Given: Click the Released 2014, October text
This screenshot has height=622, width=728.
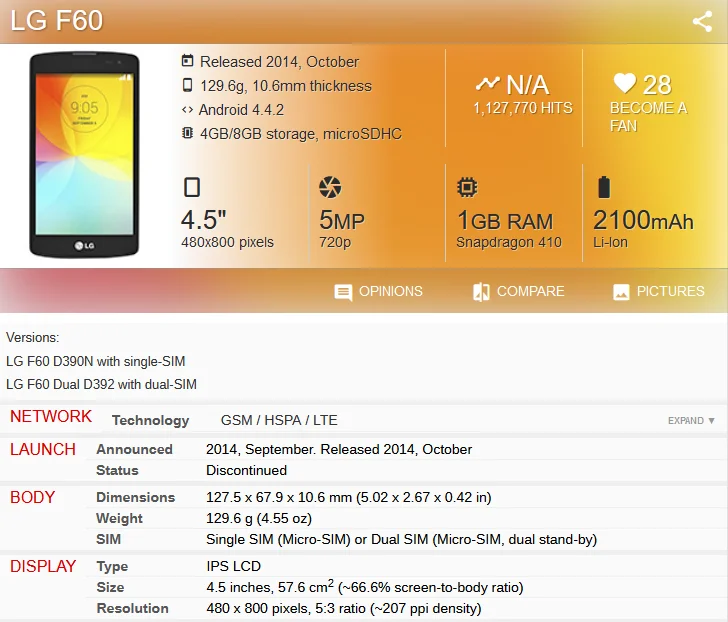Looking at the screenshot, I should click(280, 62).
